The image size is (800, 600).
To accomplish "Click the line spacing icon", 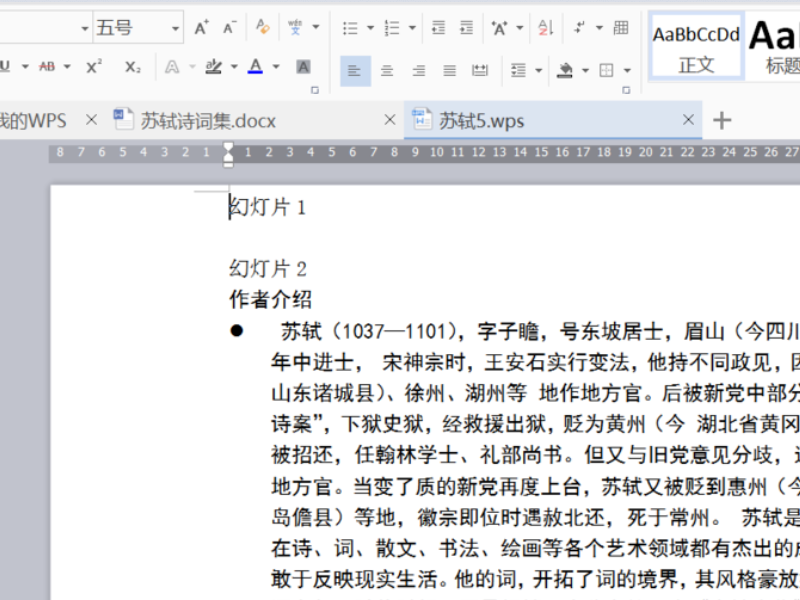I will tap(518, 70).
